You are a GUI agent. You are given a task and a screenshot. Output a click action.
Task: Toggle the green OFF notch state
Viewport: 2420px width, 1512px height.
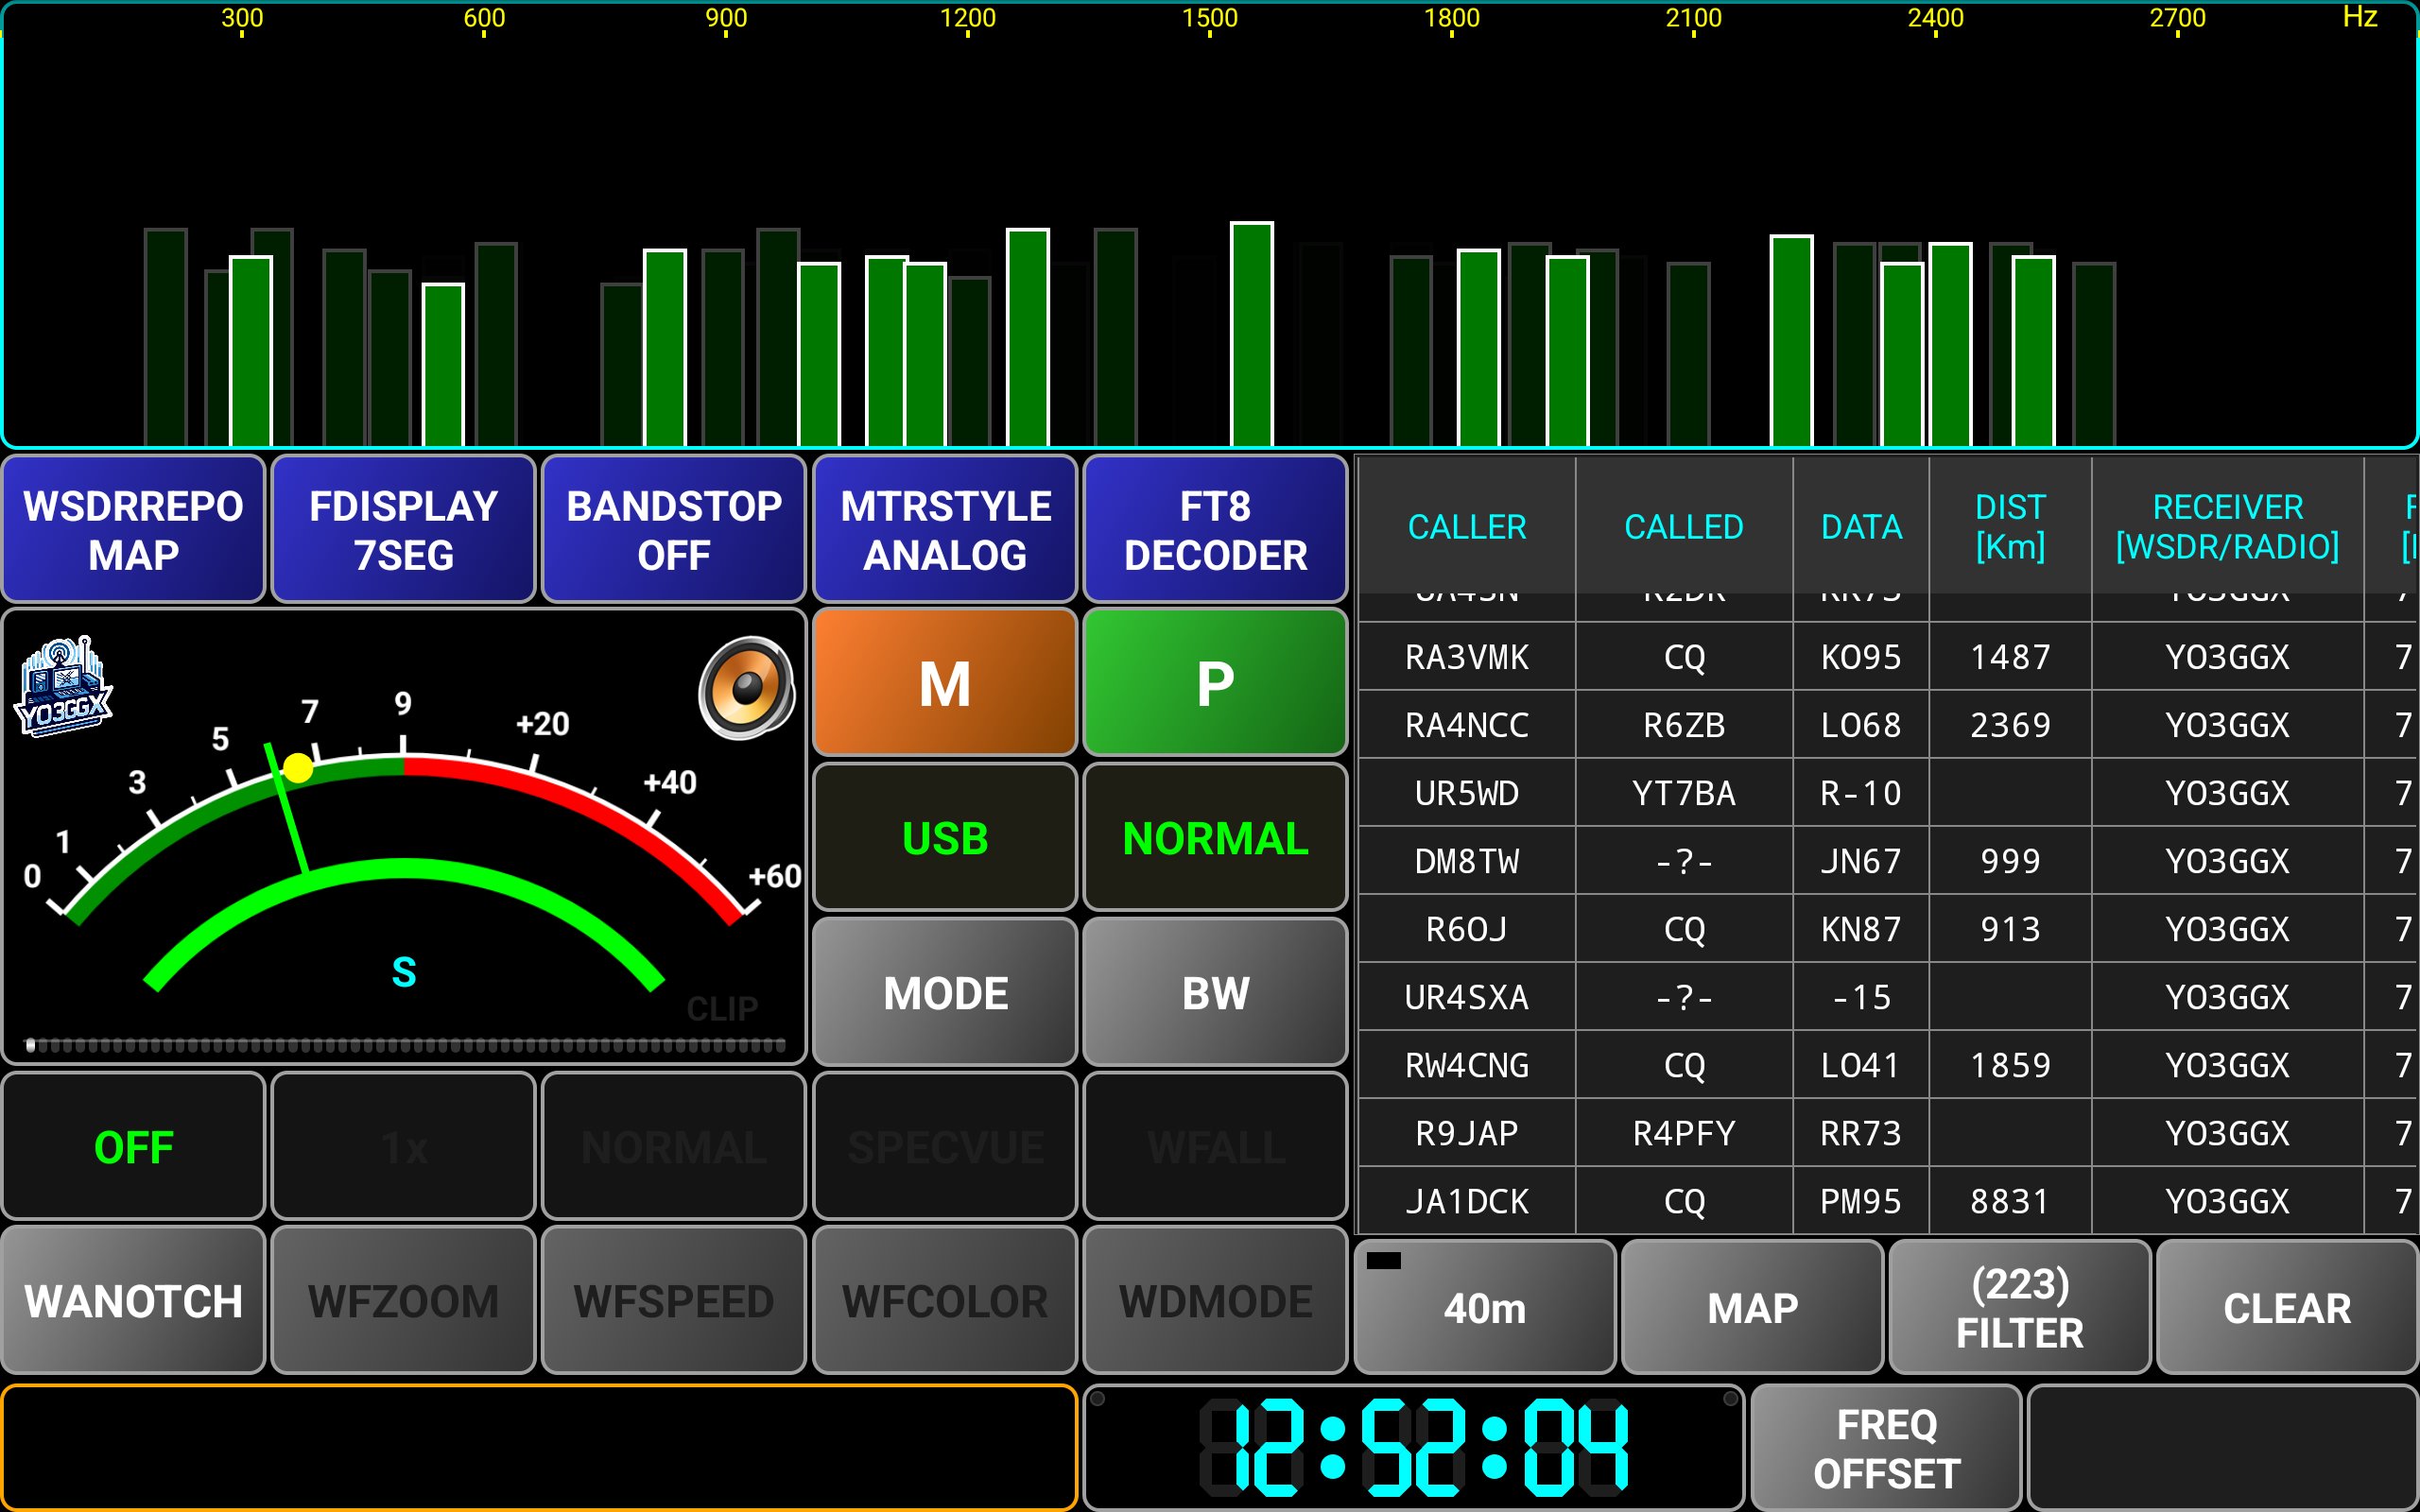(x=133, y=1147)
